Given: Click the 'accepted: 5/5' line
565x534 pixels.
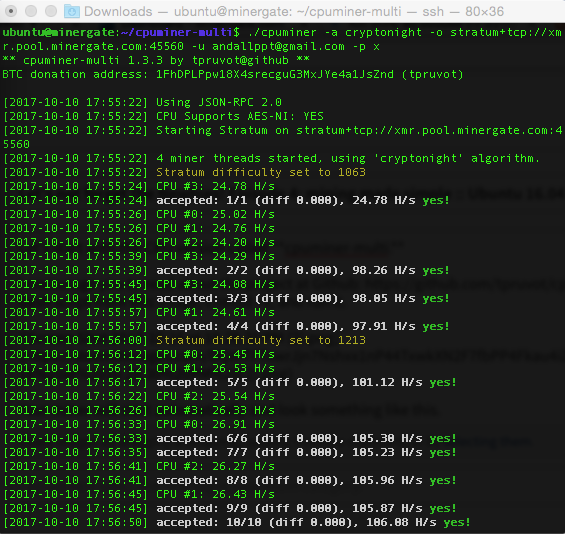Looking at the screenshot, I should (230, 383).
